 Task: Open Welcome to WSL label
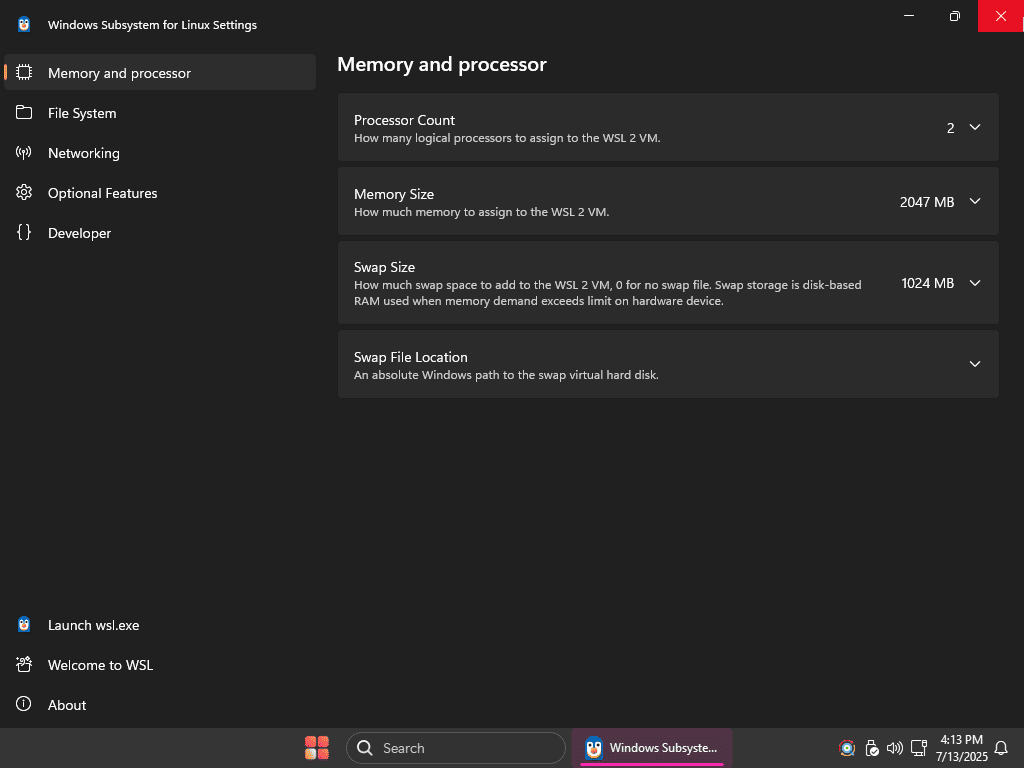101,665
